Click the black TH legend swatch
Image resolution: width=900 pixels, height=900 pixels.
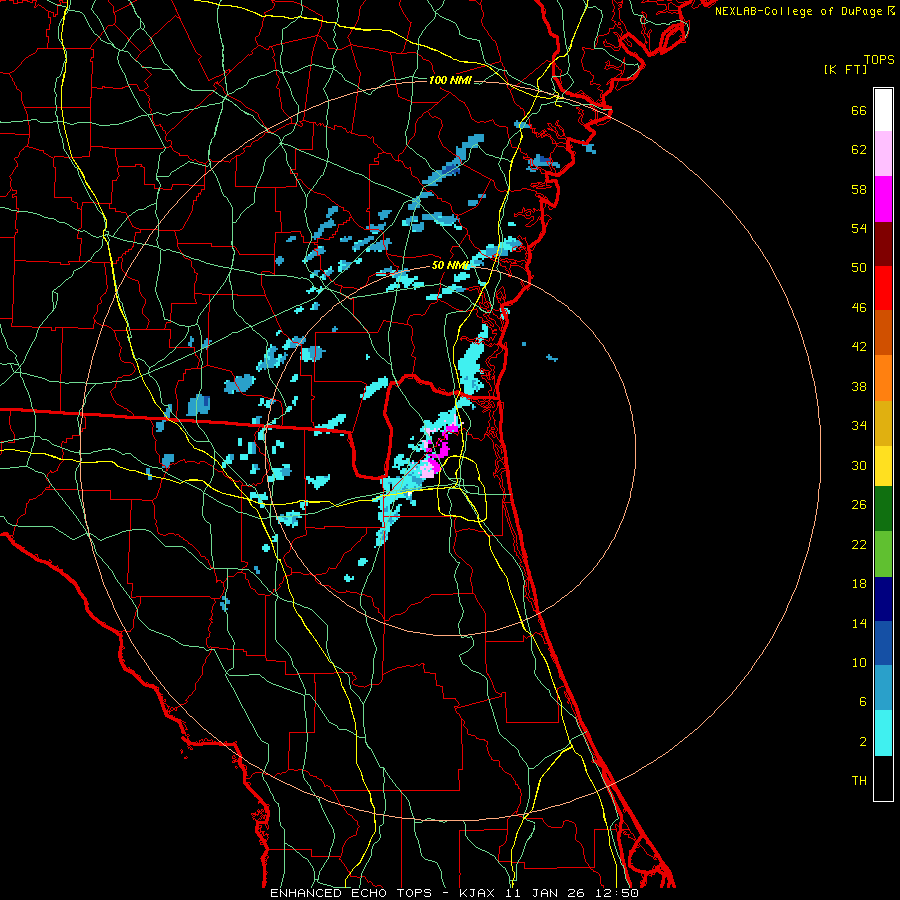[883, 778]
